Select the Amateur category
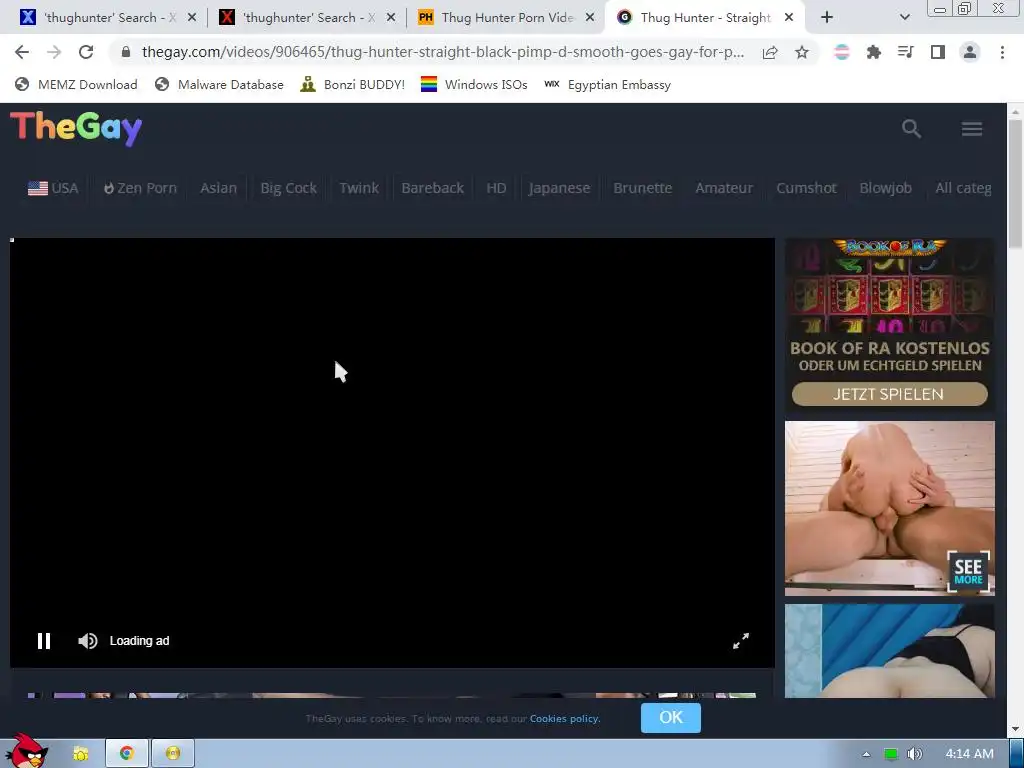Viewport: 1024px width, 768px height. [x=724, y=188]
